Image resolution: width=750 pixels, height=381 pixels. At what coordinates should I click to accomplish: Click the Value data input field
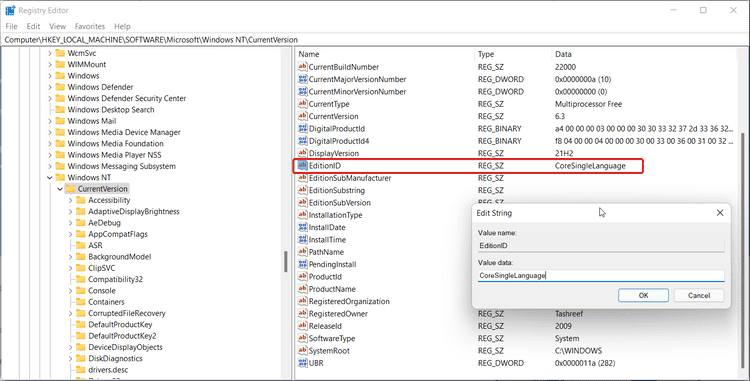pos(601,275)
